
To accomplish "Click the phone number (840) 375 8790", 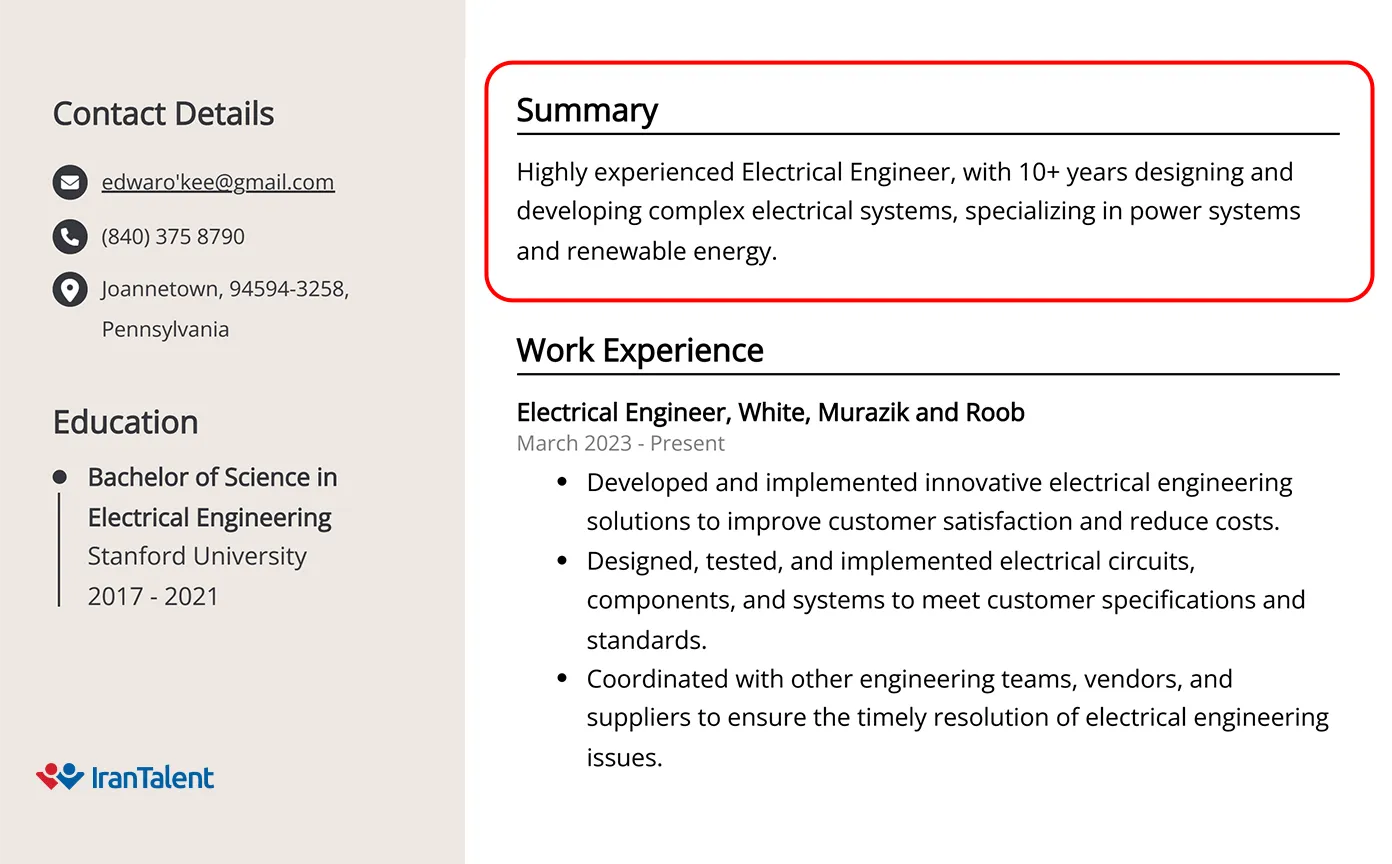I will [173, 237].
